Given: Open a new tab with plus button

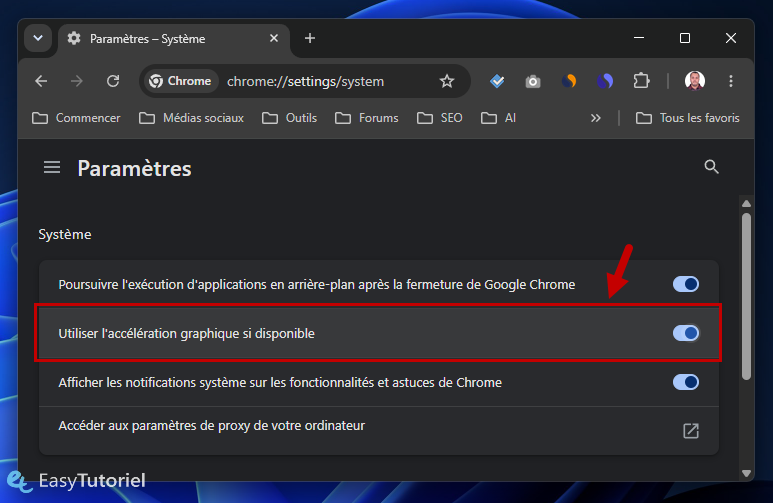Looking at the screenshot, I should 310,38.
